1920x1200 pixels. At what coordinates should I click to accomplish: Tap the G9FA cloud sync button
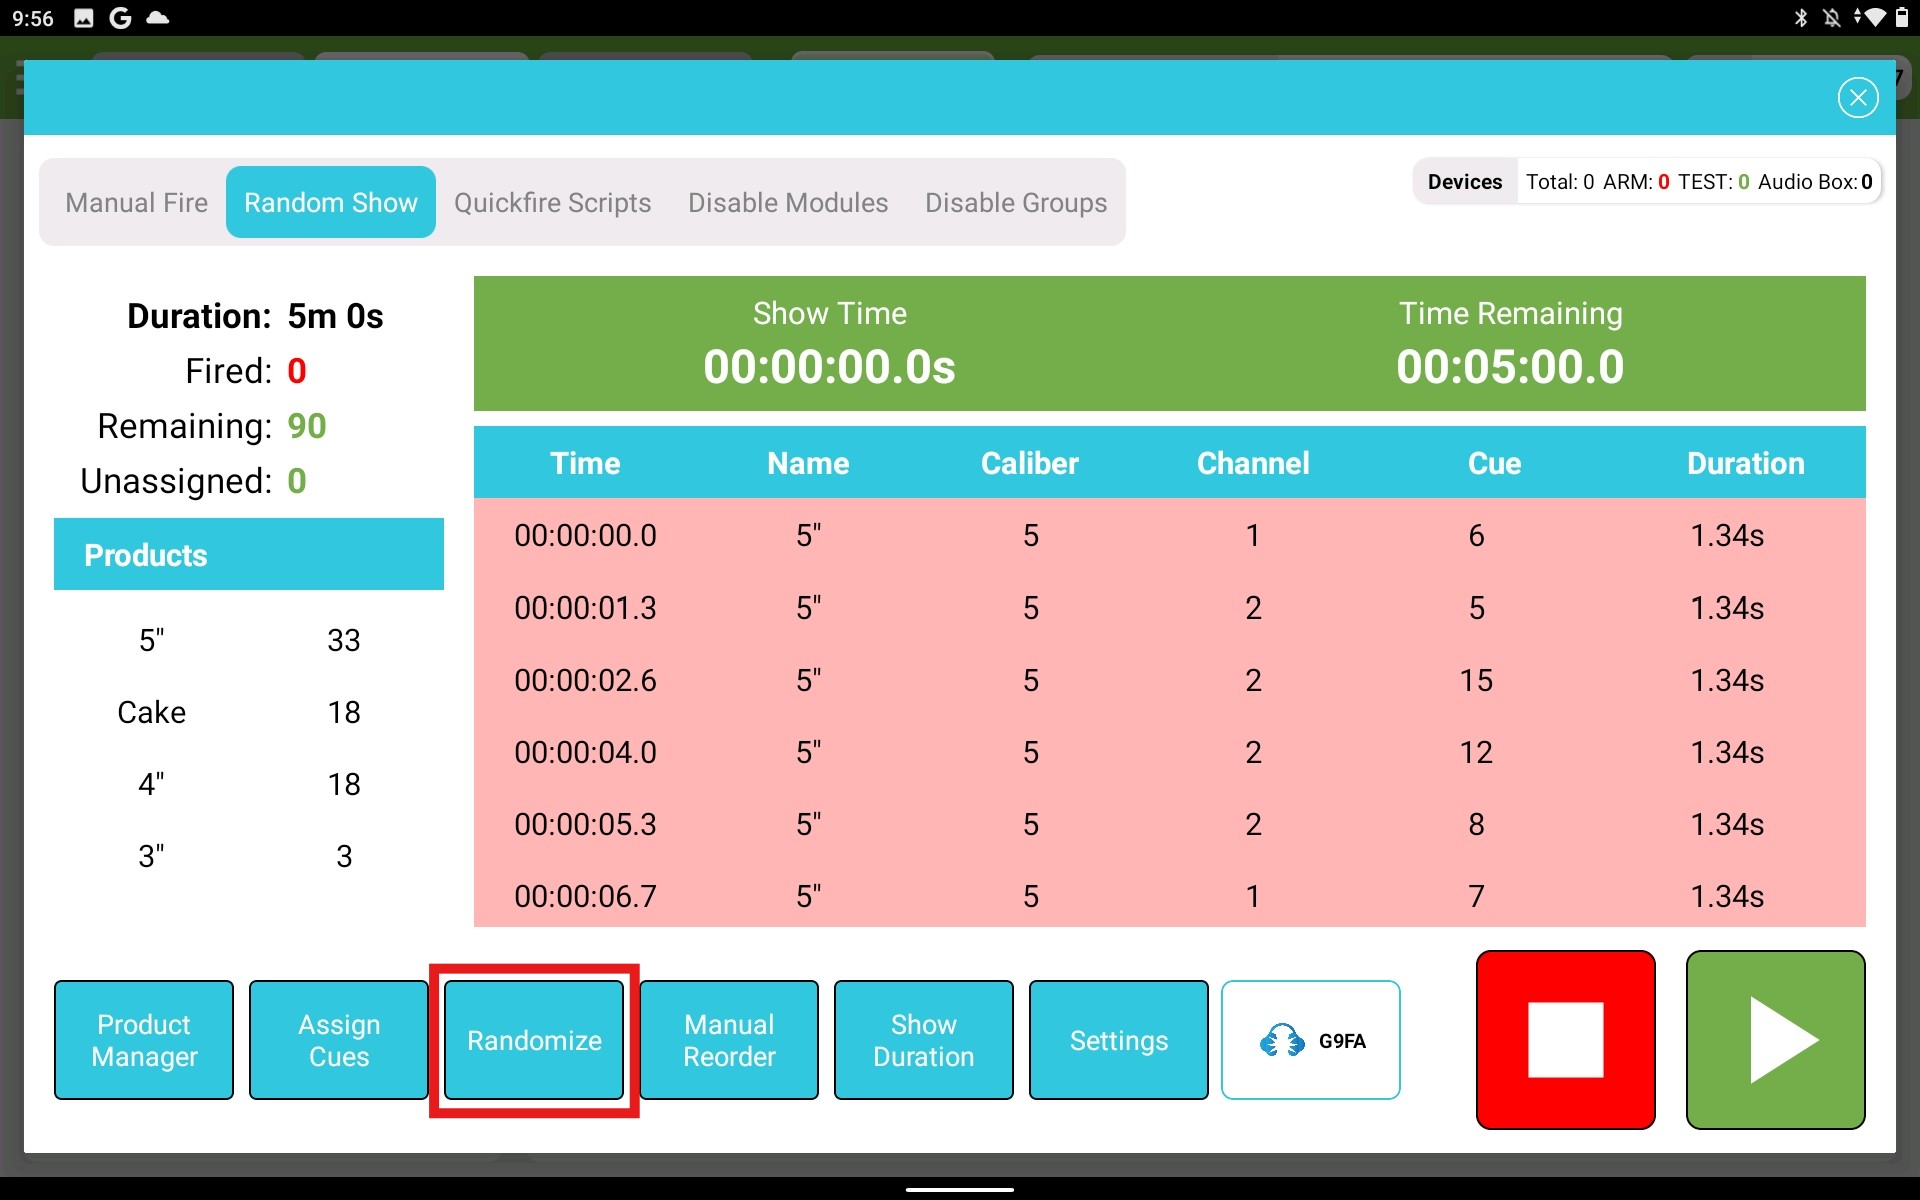(x=1310, y=1040)
